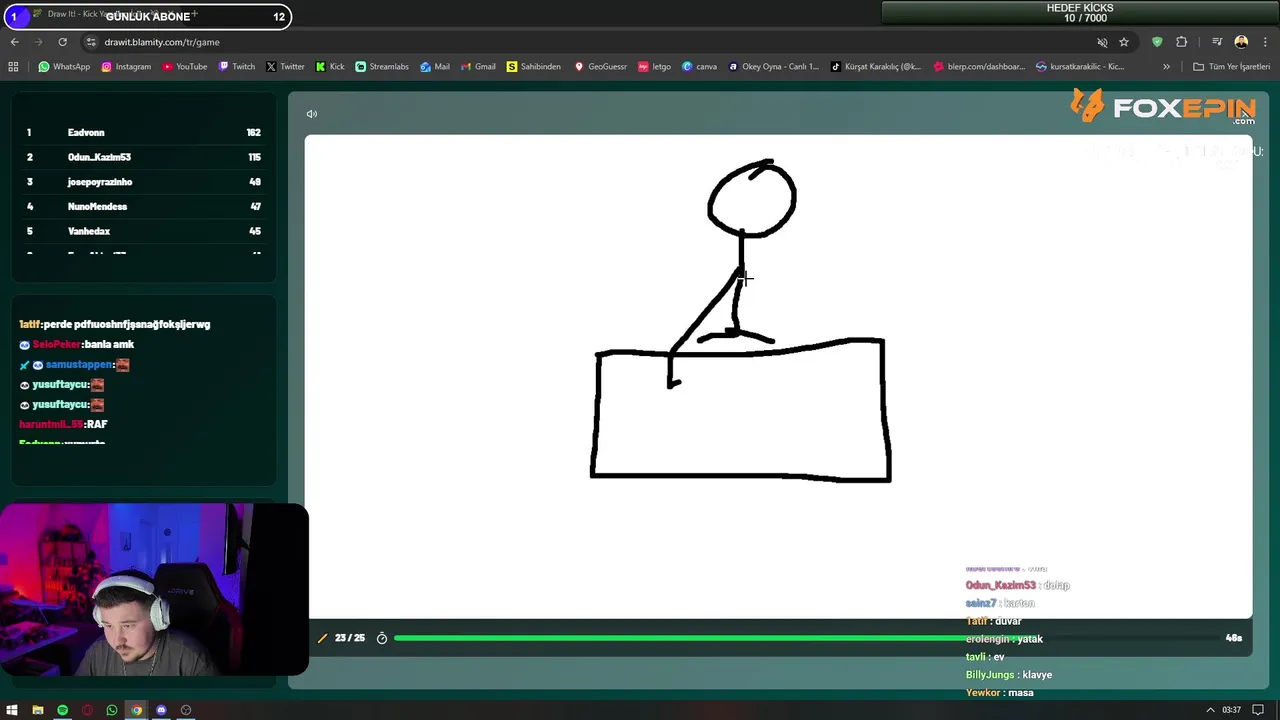
Task: Reload the drawit.blamity.com page
Action: [x=62, y=42]
